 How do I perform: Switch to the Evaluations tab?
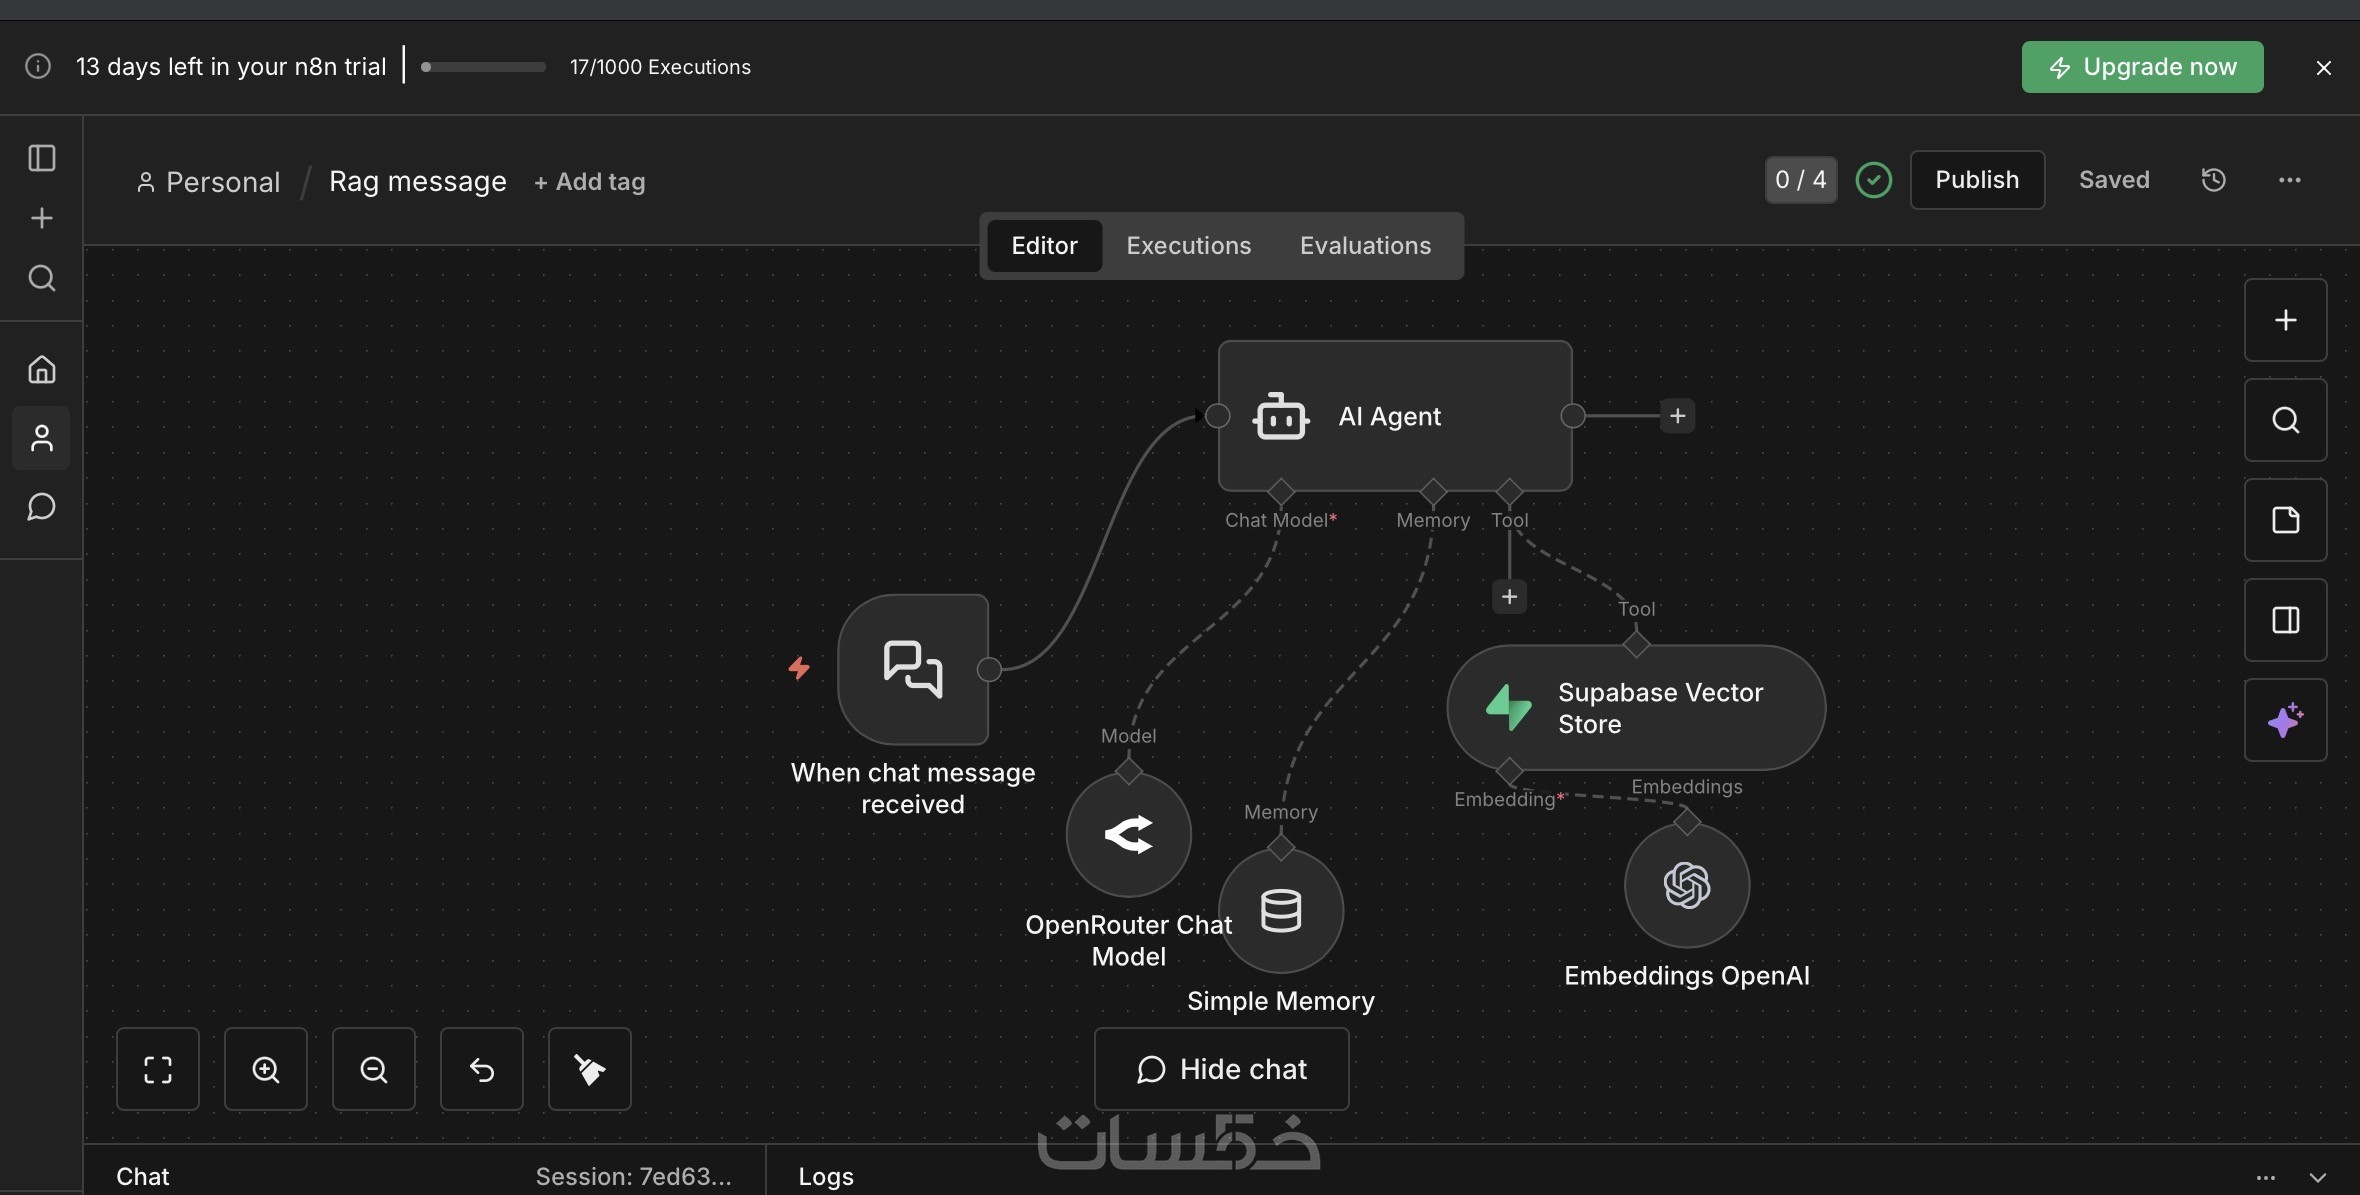(x=1365, y=246)
